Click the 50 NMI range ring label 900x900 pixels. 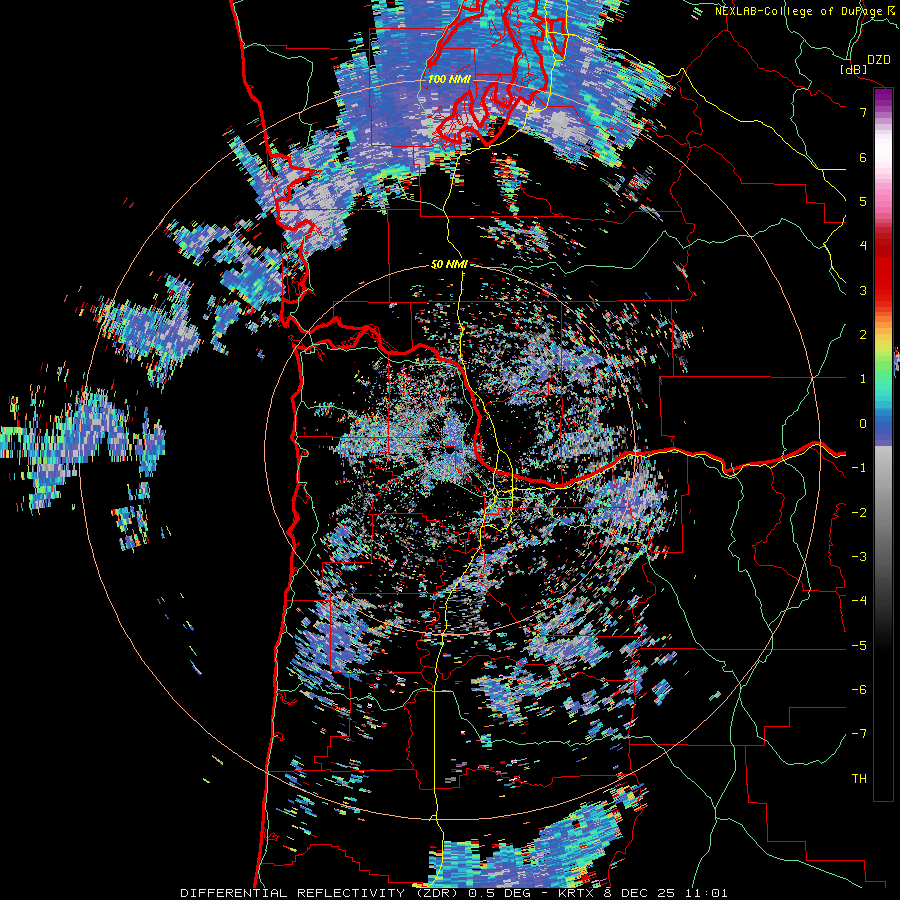coord(449,264)
